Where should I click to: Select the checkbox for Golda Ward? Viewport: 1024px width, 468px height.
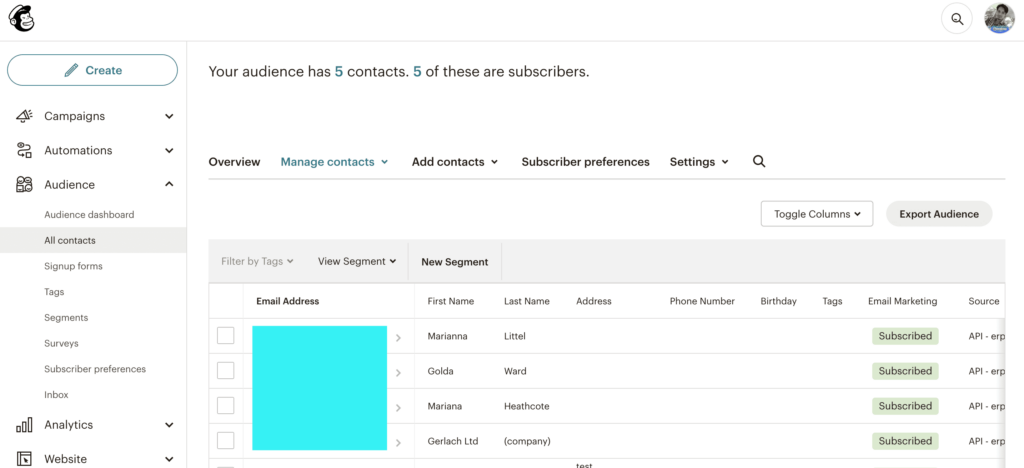(225, 371)
